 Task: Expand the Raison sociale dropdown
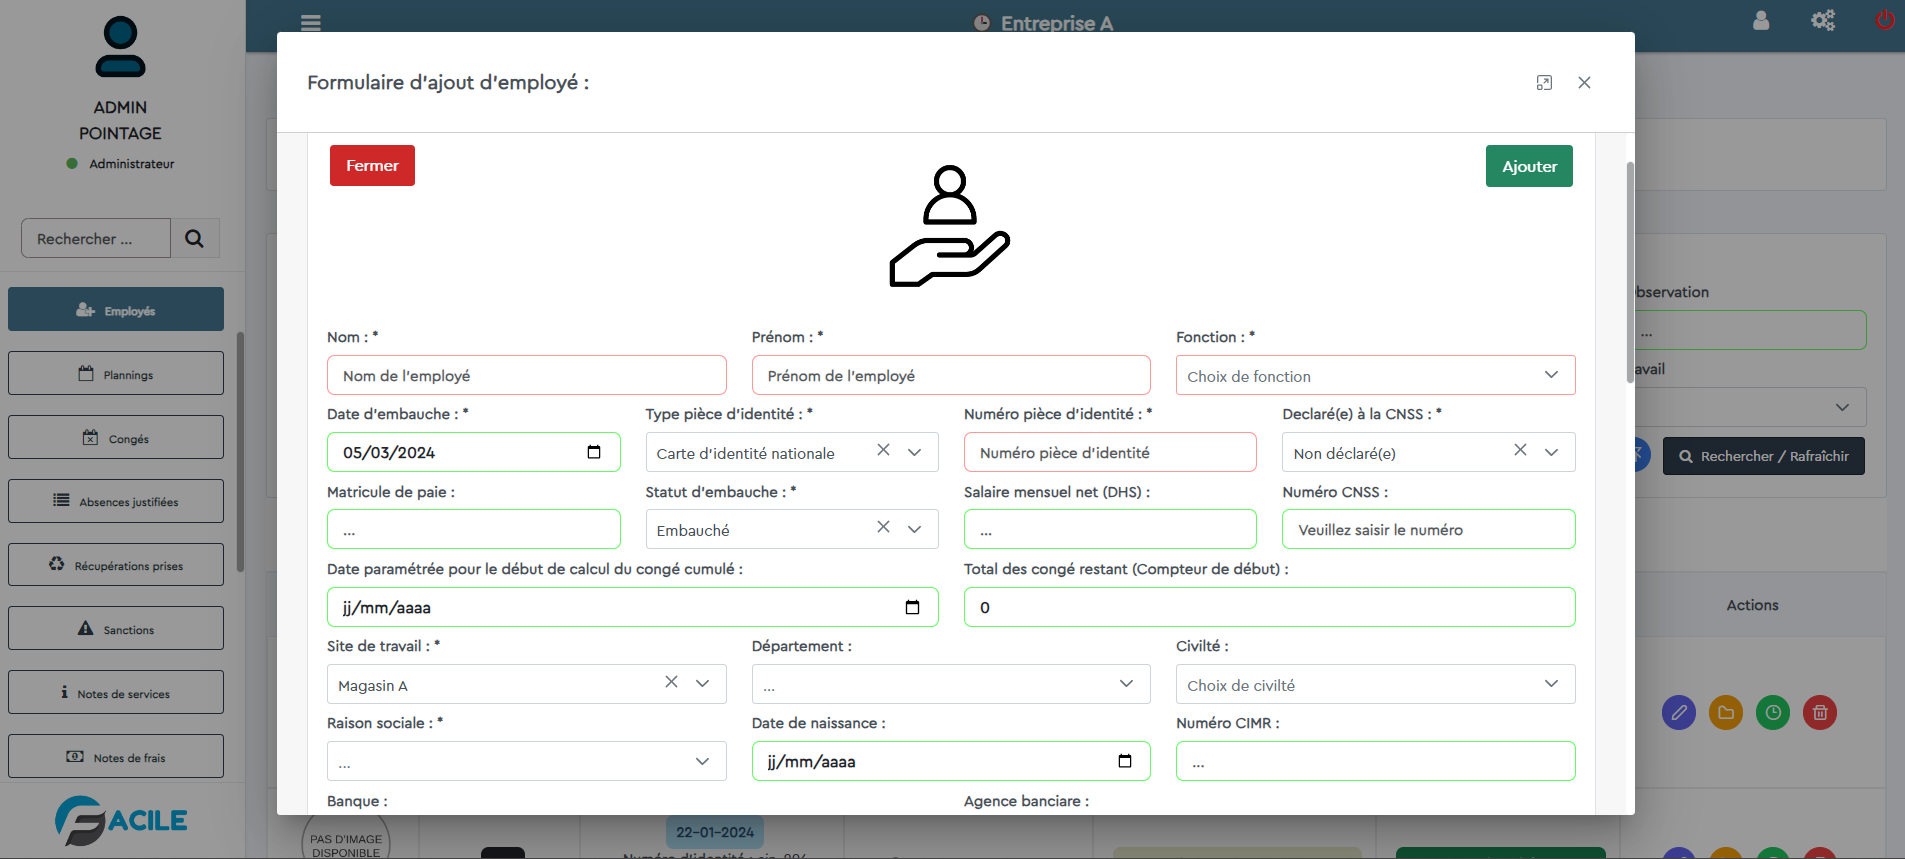point(526,762)
